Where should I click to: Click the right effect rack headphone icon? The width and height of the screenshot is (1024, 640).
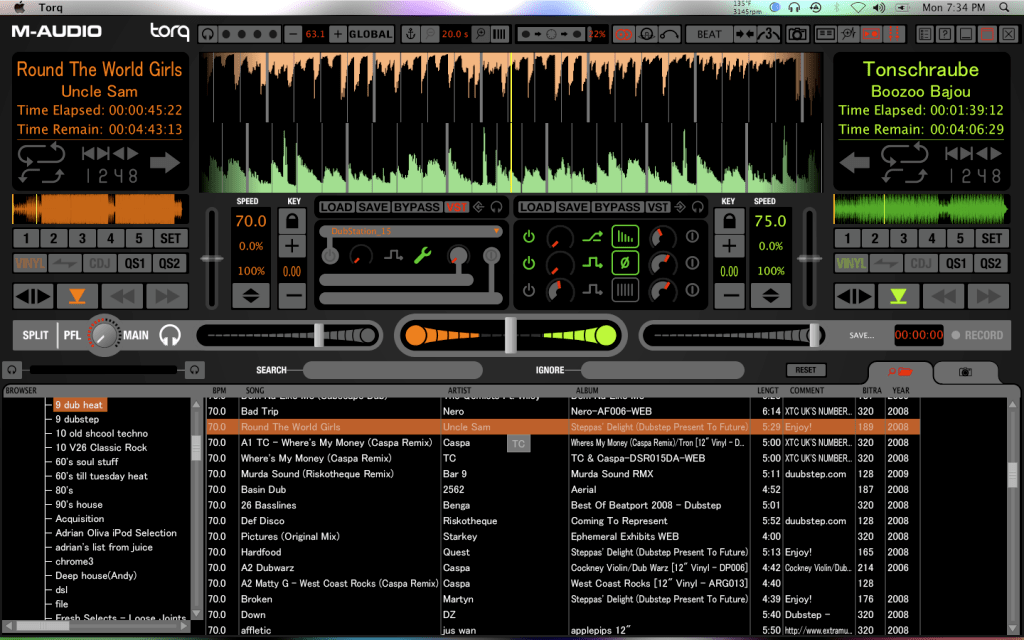(697, 207)
